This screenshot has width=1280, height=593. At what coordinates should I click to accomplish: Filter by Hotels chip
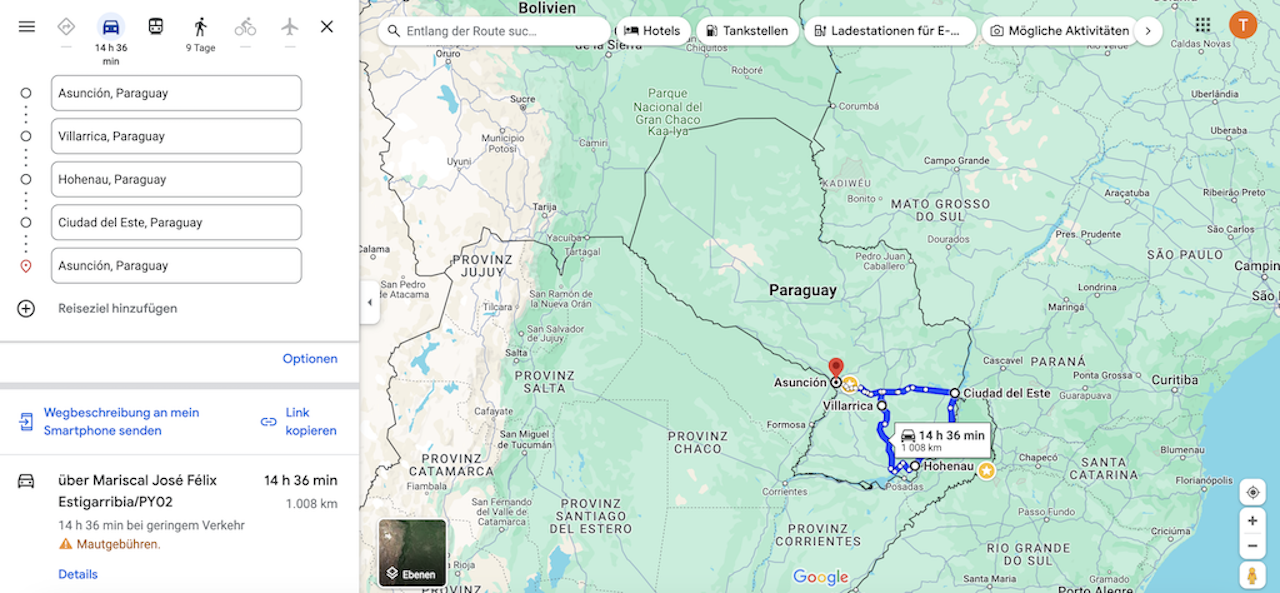pos(652,31)
